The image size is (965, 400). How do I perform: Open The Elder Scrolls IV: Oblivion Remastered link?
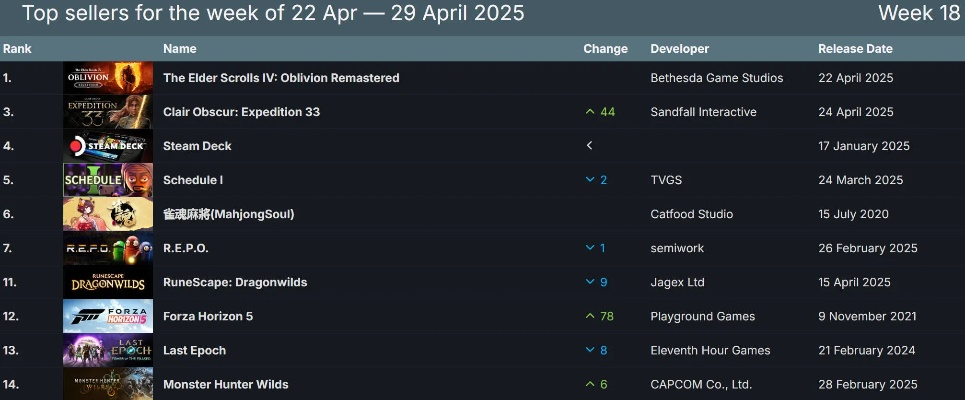tap(281, 78)
